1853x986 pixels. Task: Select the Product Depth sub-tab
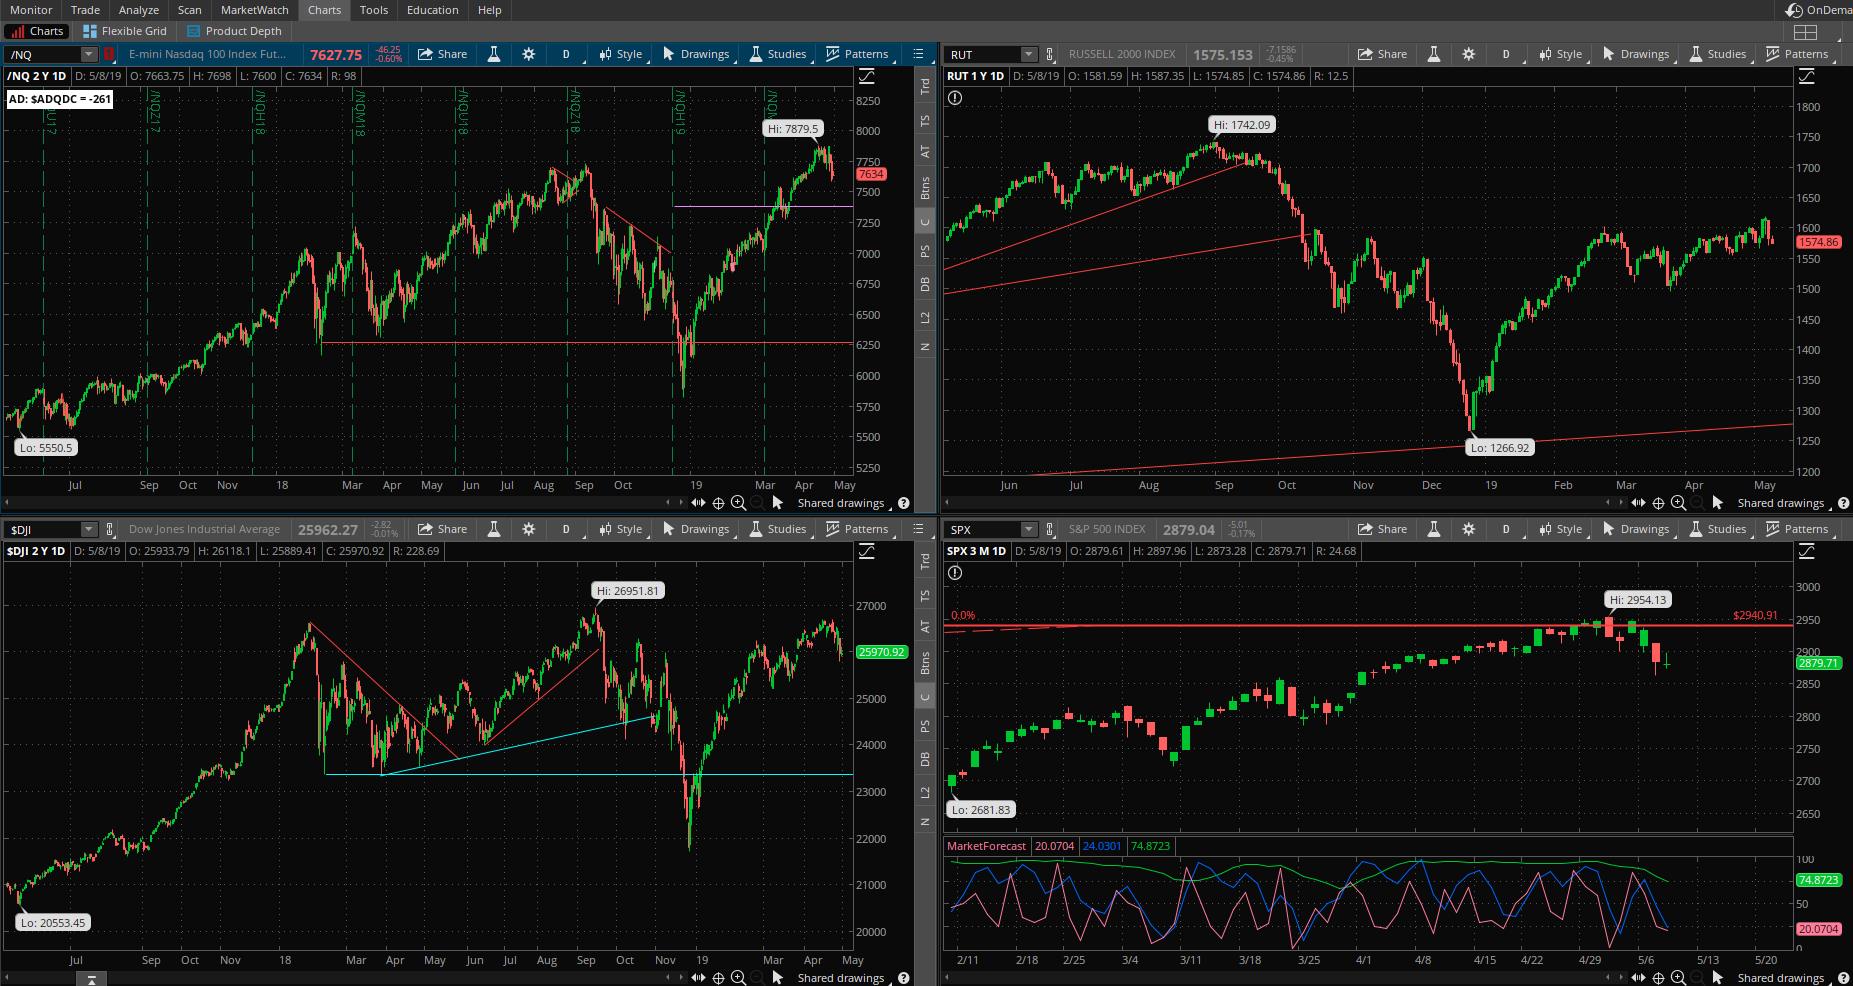(x=235, y=31)
